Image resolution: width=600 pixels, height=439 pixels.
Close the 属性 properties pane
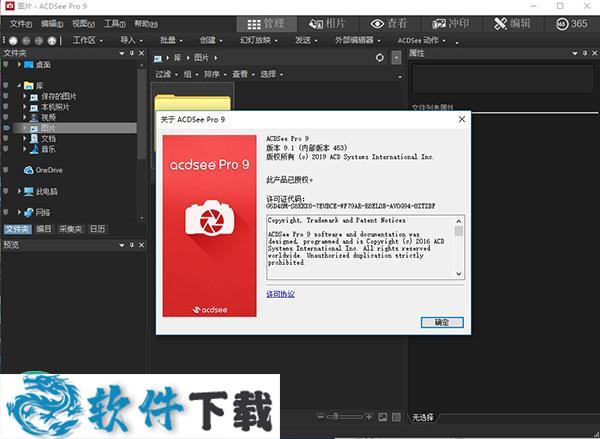[595, 53]
